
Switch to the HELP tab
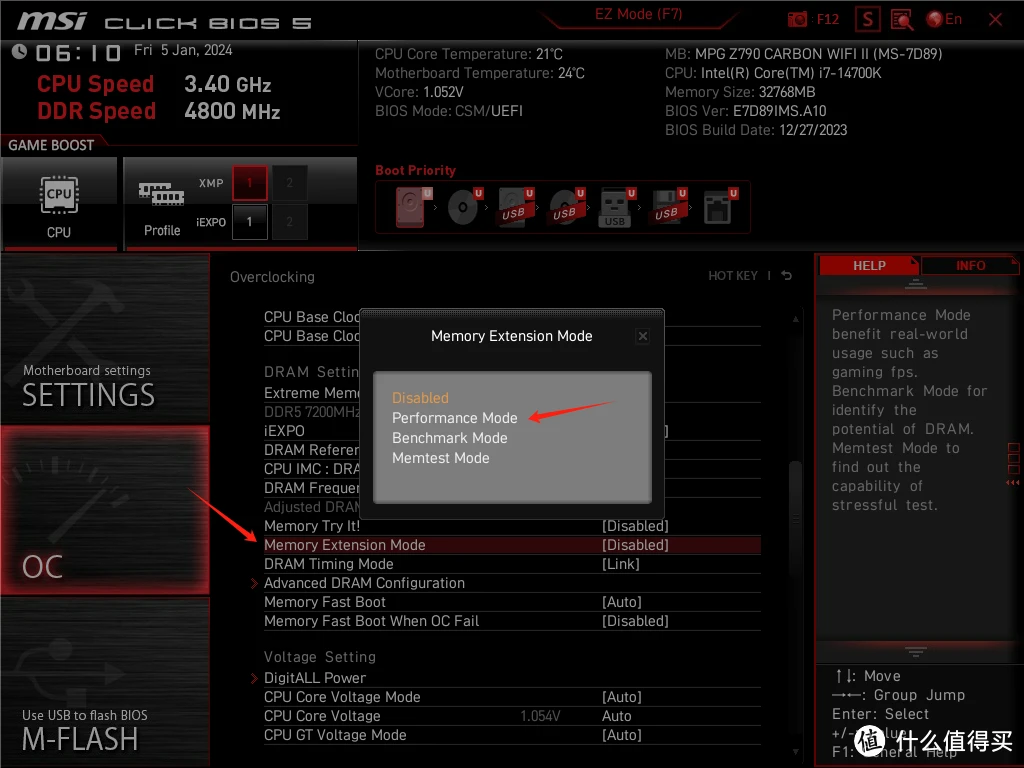[869, 266]
